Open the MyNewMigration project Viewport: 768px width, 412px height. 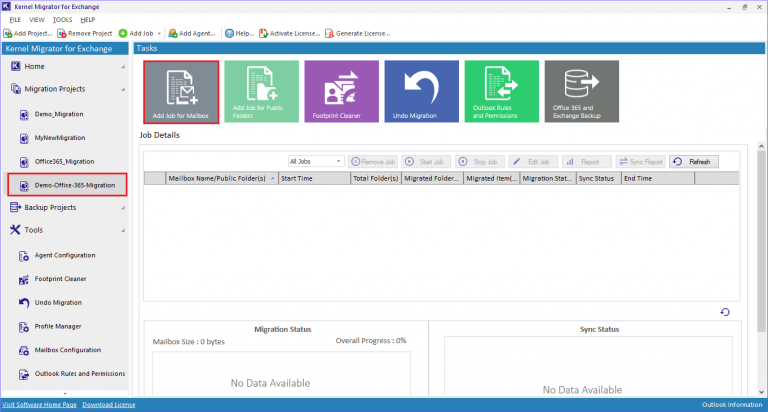click(x=60, y=138)
